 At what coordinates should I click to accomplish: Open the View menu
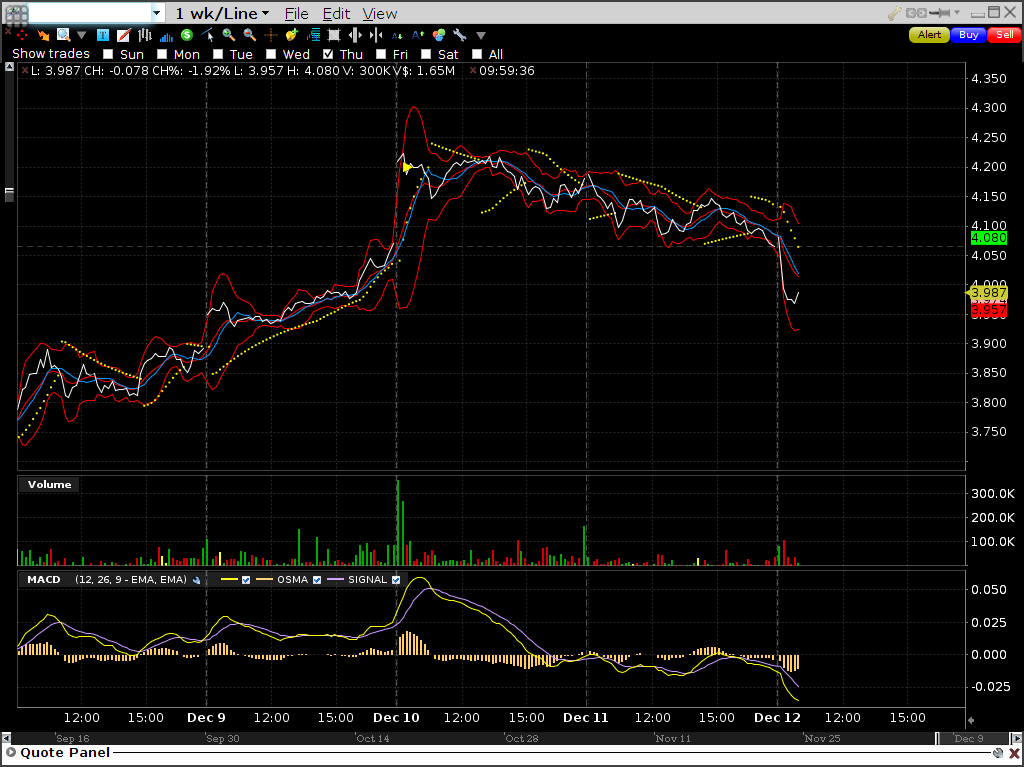[379, 14]
